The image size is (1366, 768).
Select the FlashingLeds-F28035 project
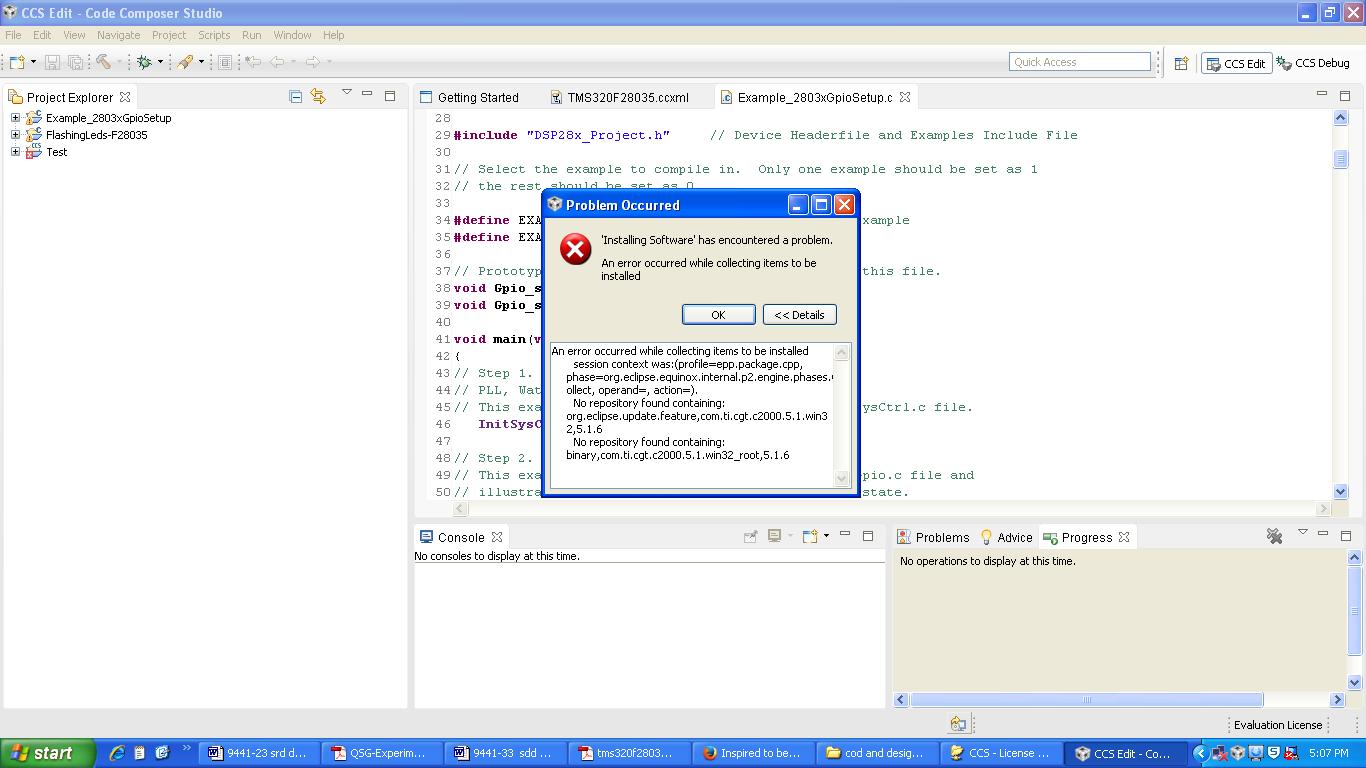click(x=96, y=135)
